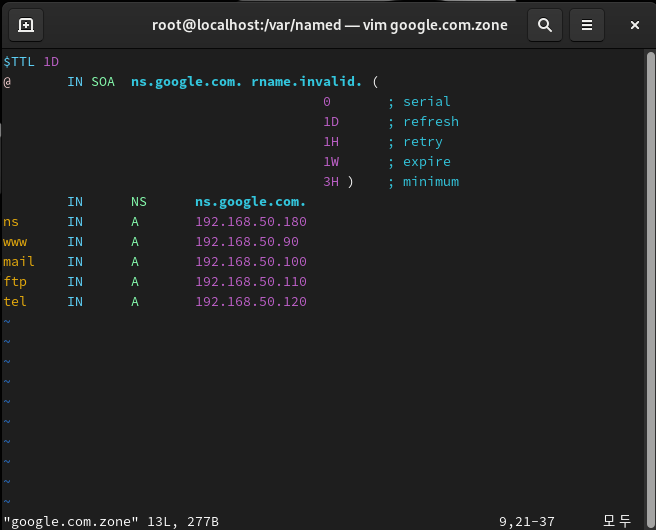
Task: Click IP address 192.168.50.90
Action: pos(247,242)
